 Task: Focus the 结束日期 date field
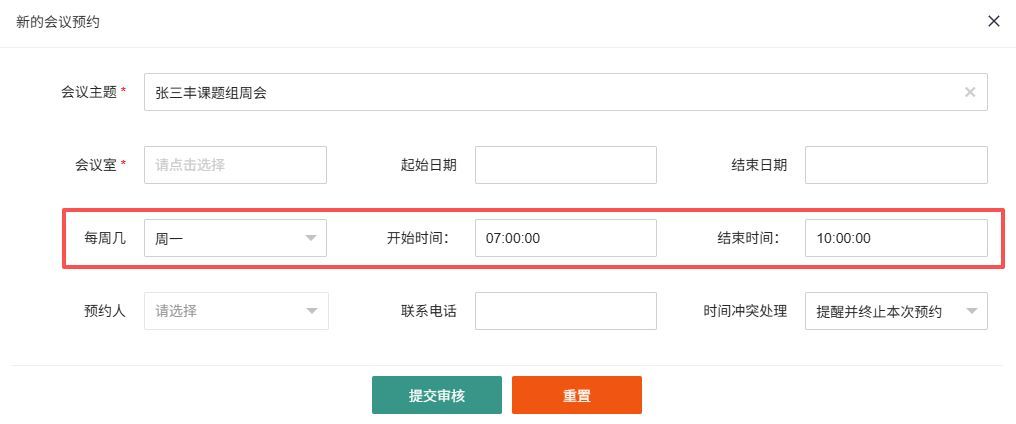[895, 165]
